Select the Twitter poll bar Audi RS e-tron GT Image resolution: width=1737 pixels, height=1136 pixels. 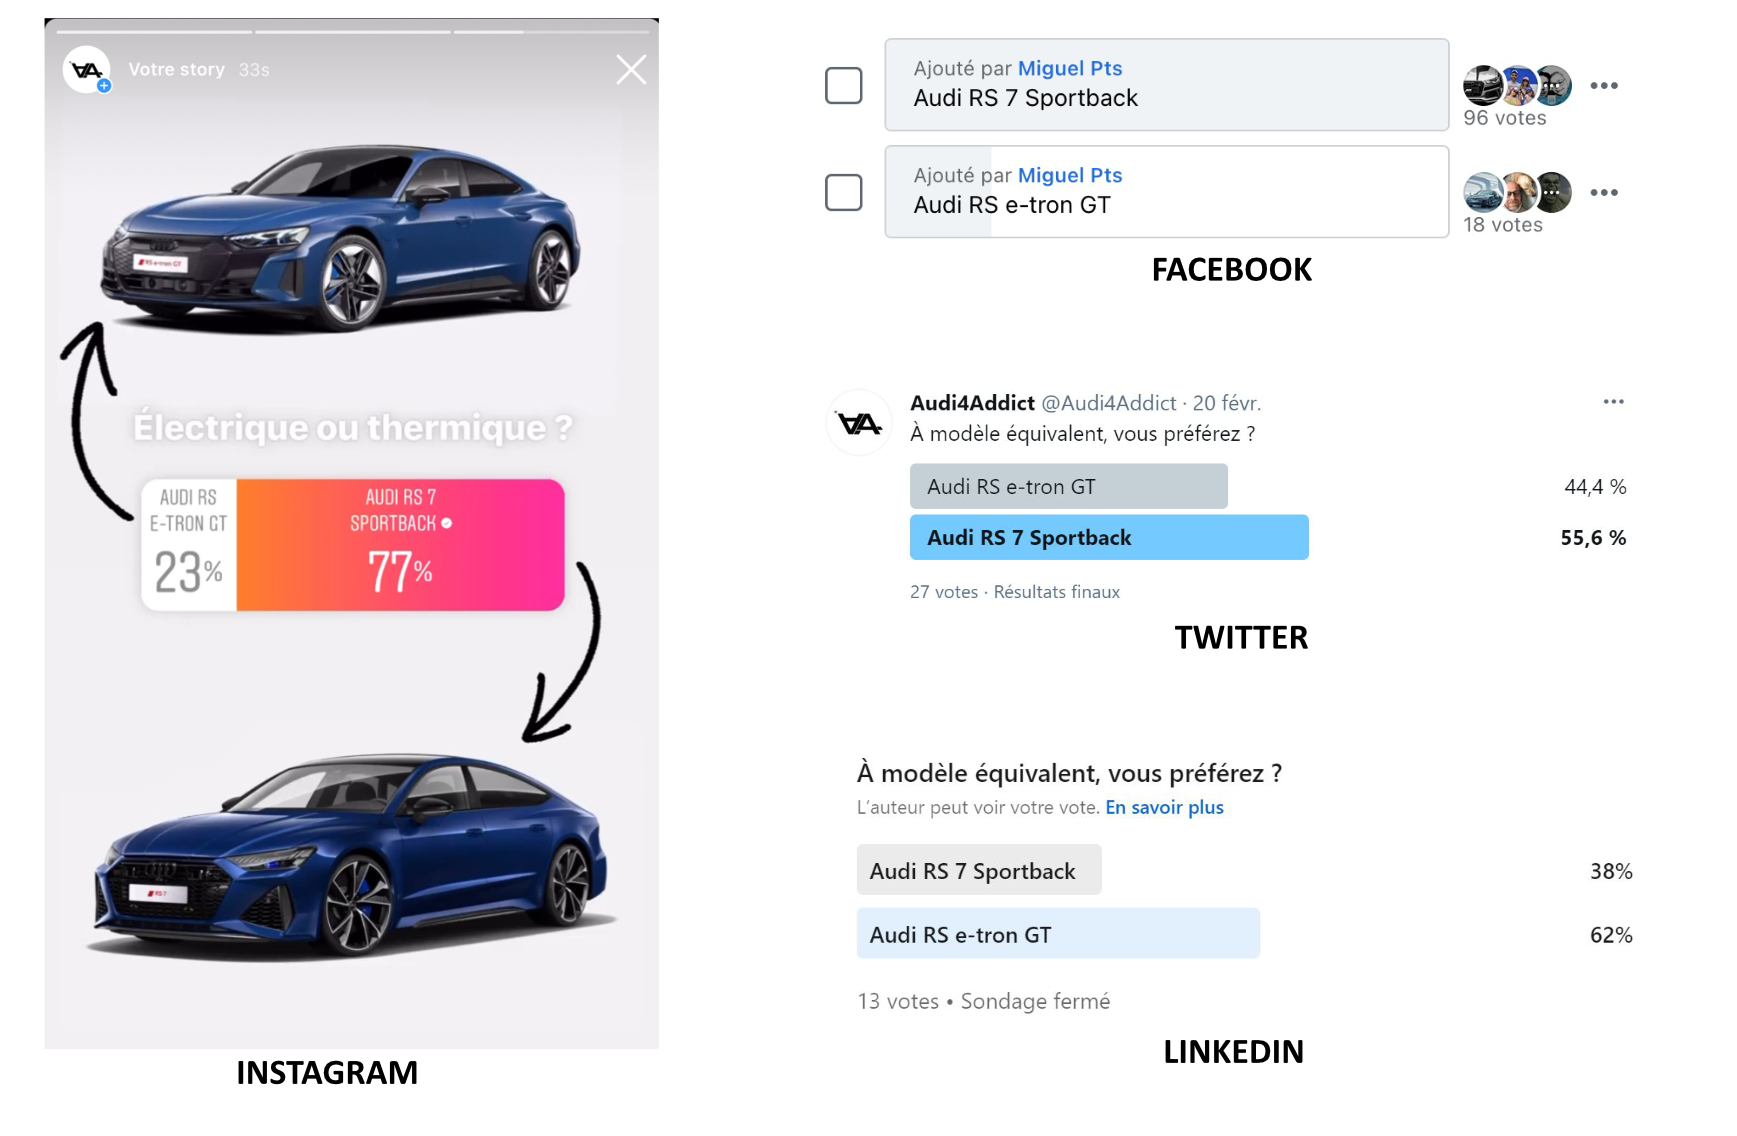(1069, 487)
